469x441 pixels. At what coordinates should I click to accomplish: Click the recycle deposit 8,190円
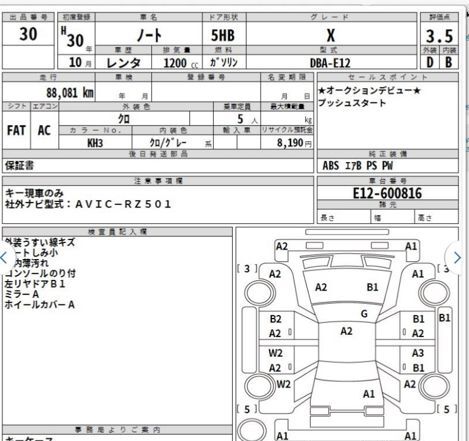pyautogui.click(x=294, y=143)
